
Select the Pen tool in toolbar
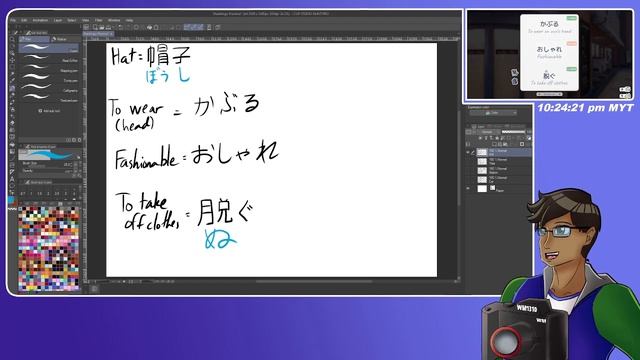(x=12, y=88)
